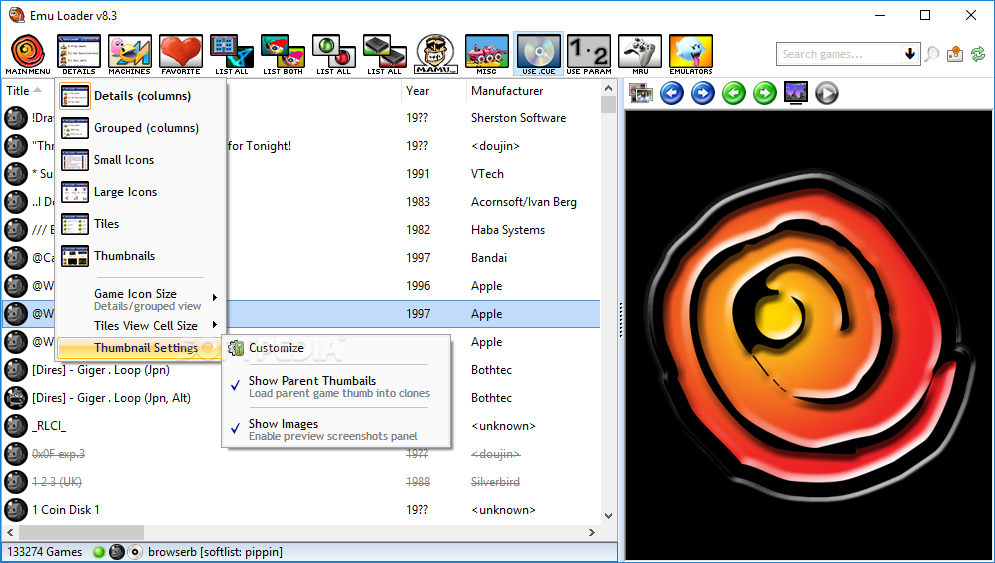Select the 1 Coin Disk 1 row
Viewport: 995px width, 563px height.
coord(301,510)
